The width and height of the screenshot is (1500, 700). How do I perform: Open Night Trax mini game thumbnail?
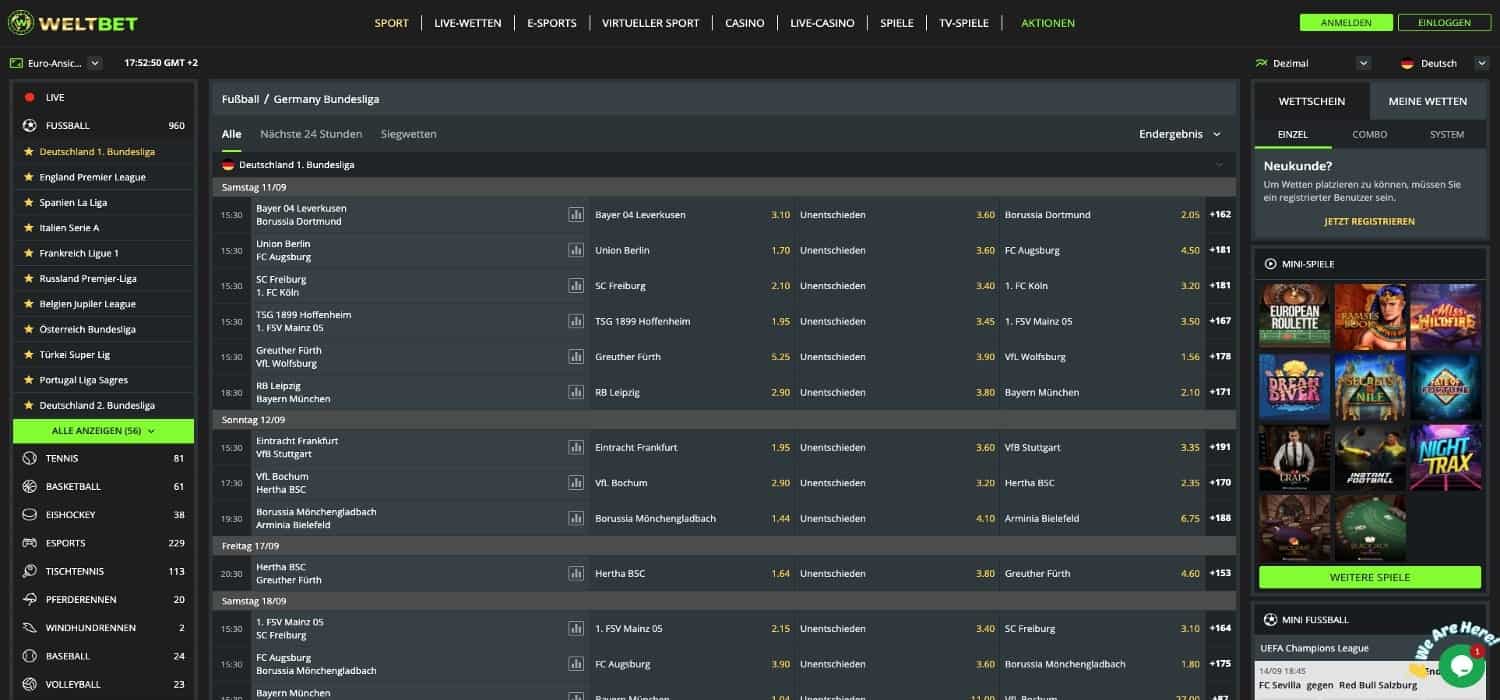(x=1445, y=457)
